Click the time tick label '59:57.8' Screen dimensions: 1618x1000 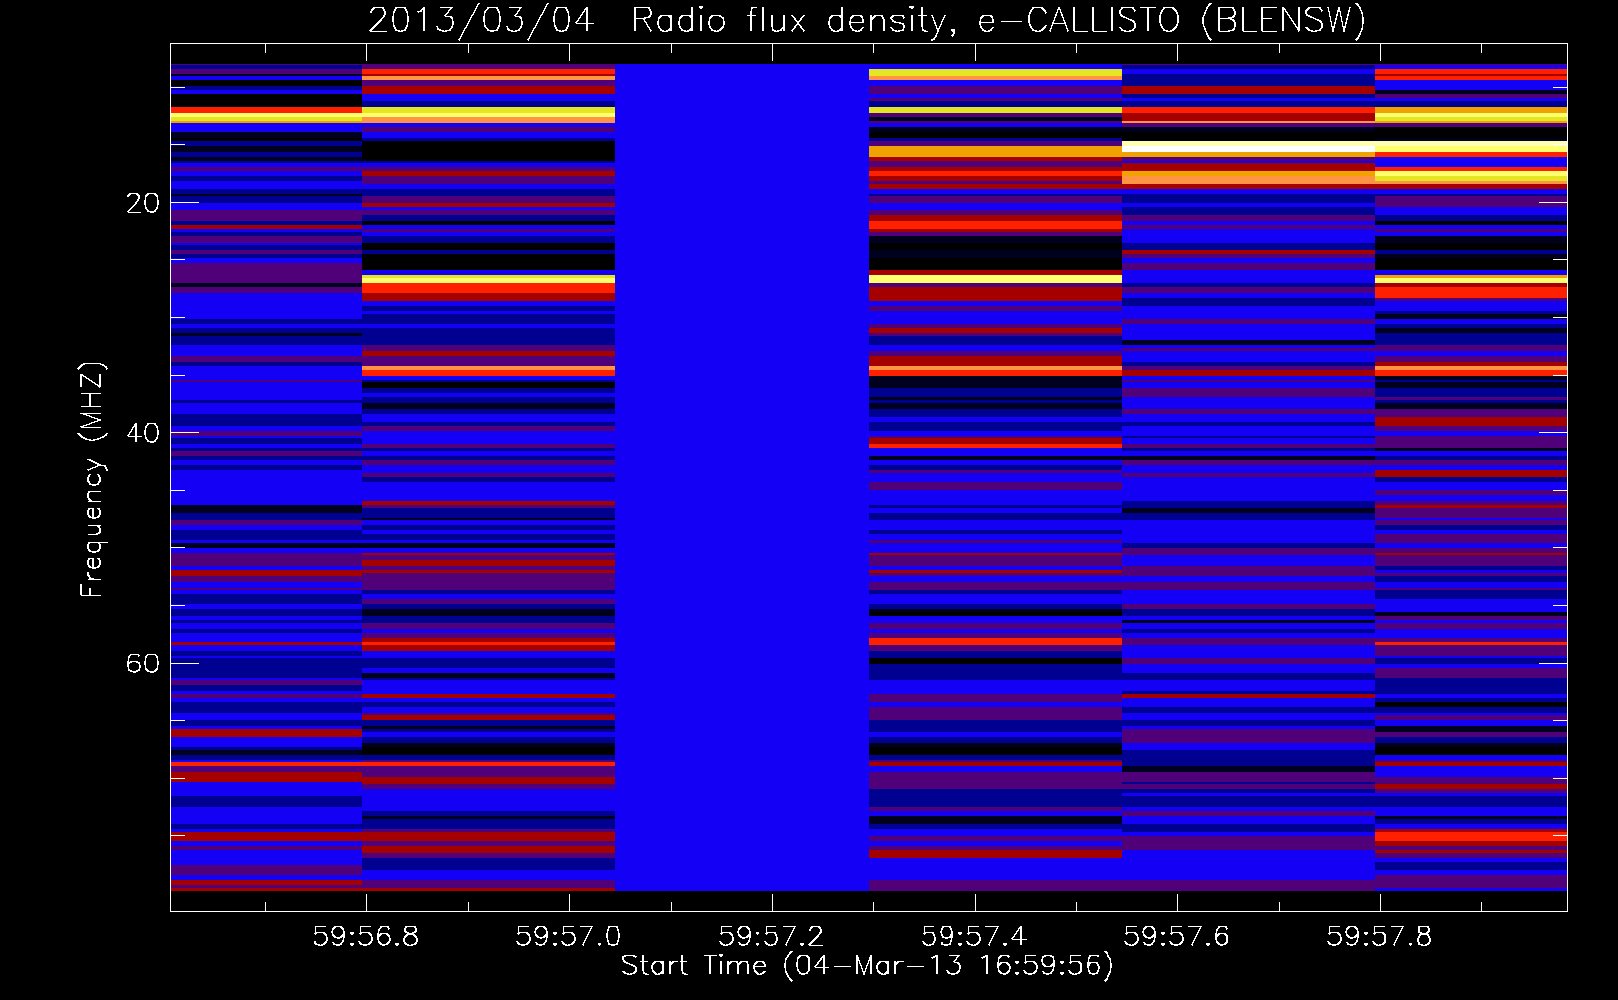(1379, 937)
